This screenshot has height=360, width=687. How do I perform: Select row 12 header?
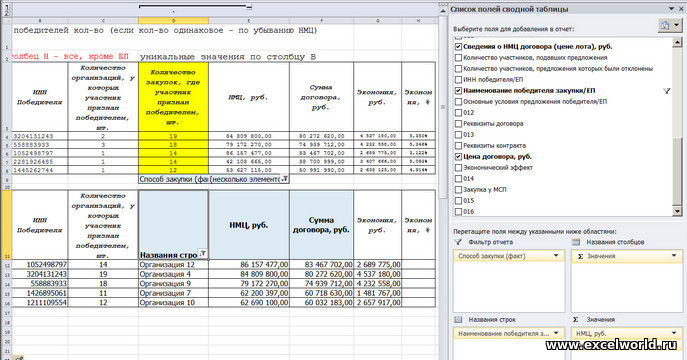click(7, 265)
